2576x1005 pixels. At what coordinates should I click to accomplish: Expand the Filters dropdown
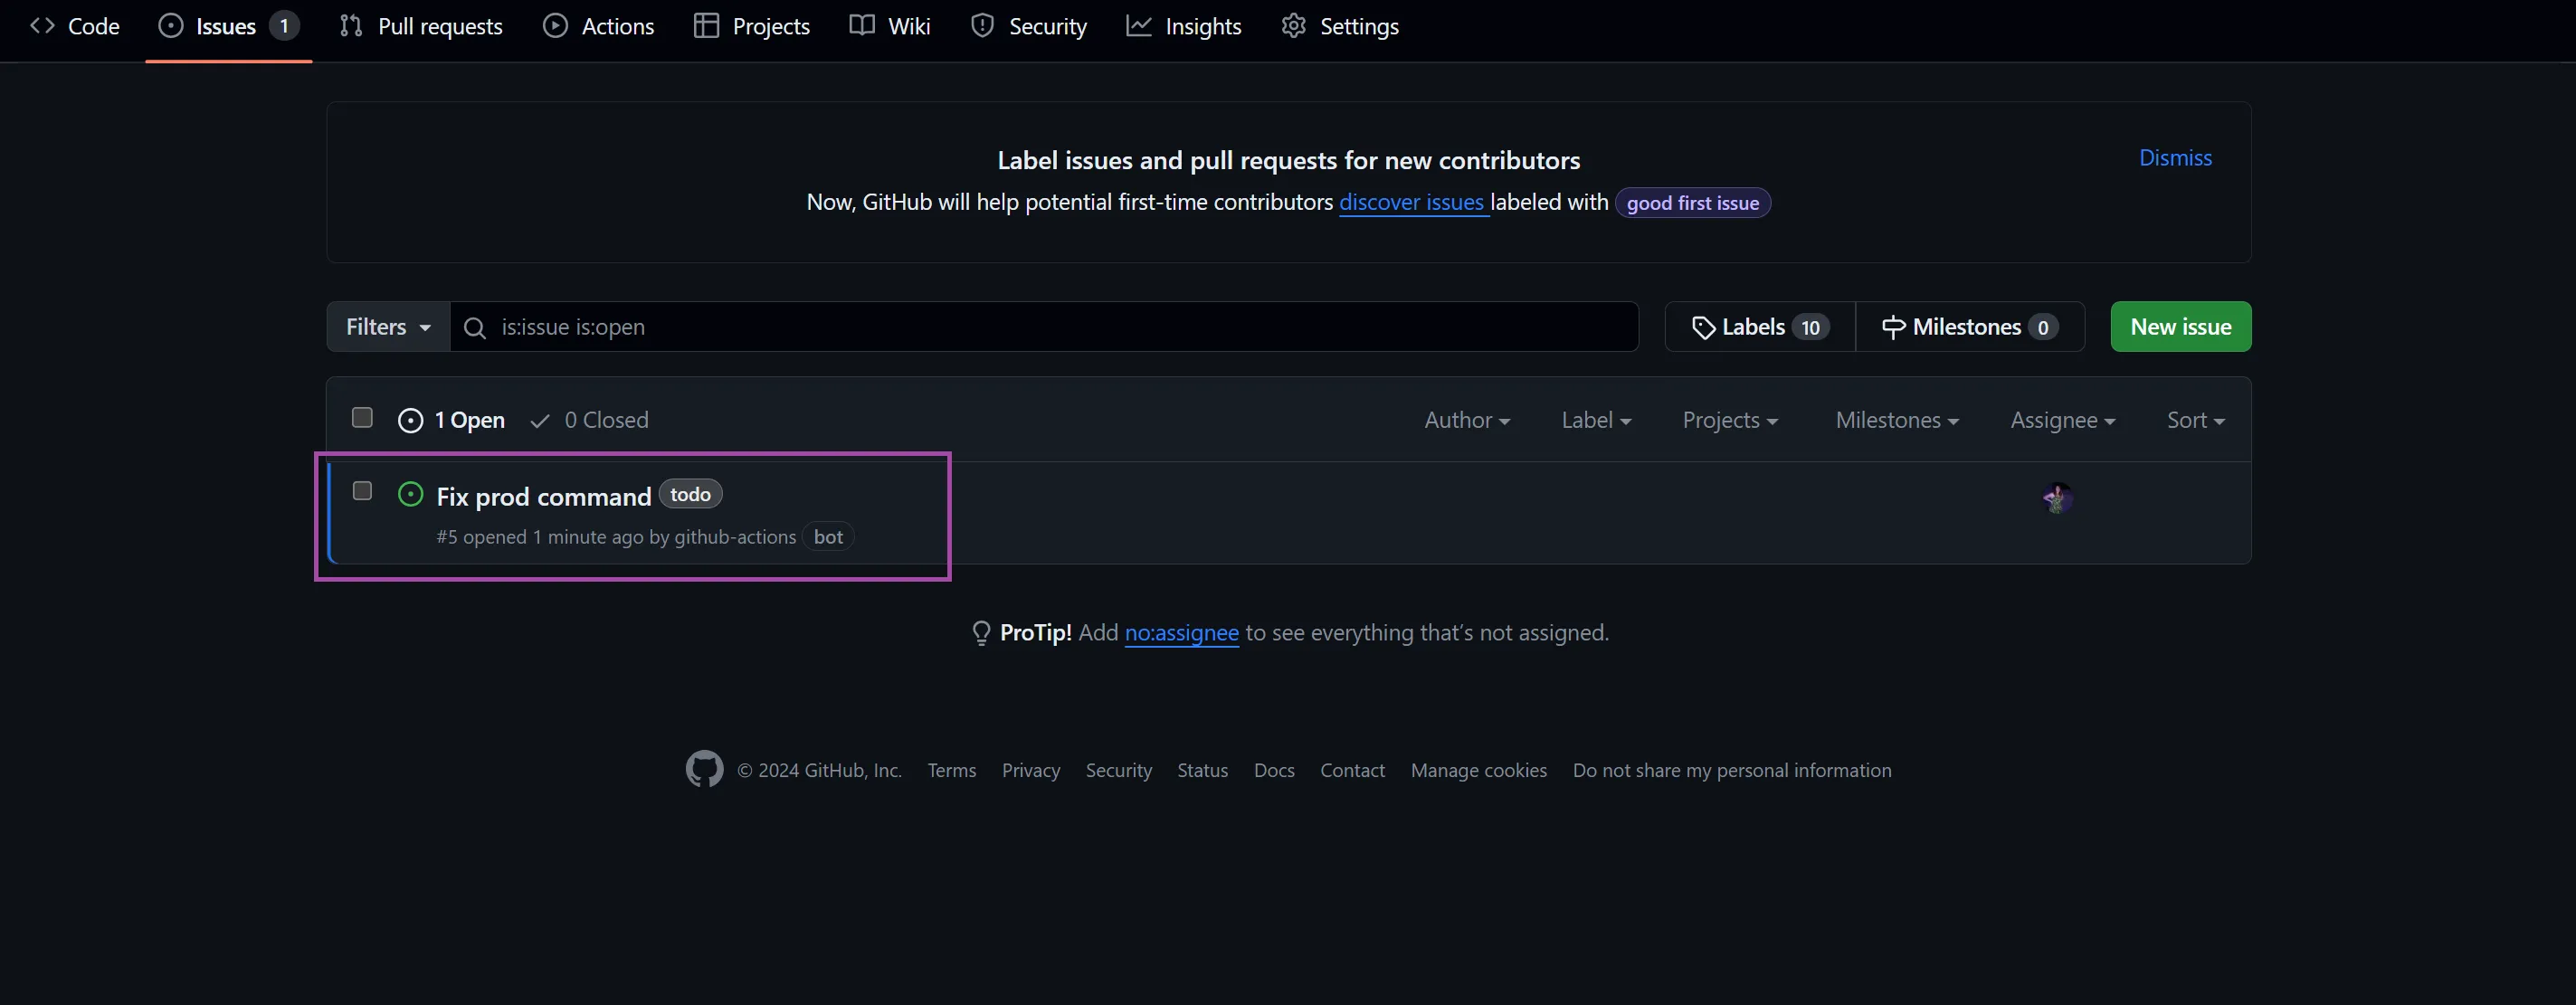388,327
